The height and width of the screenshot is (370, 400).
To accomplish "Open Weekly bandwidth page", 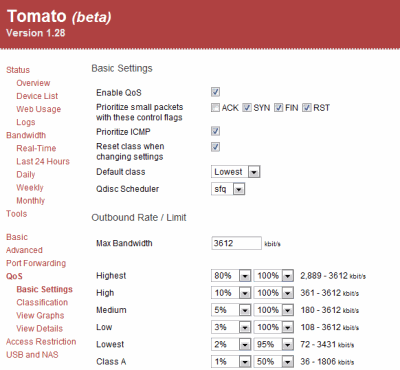I will (30, 188).
